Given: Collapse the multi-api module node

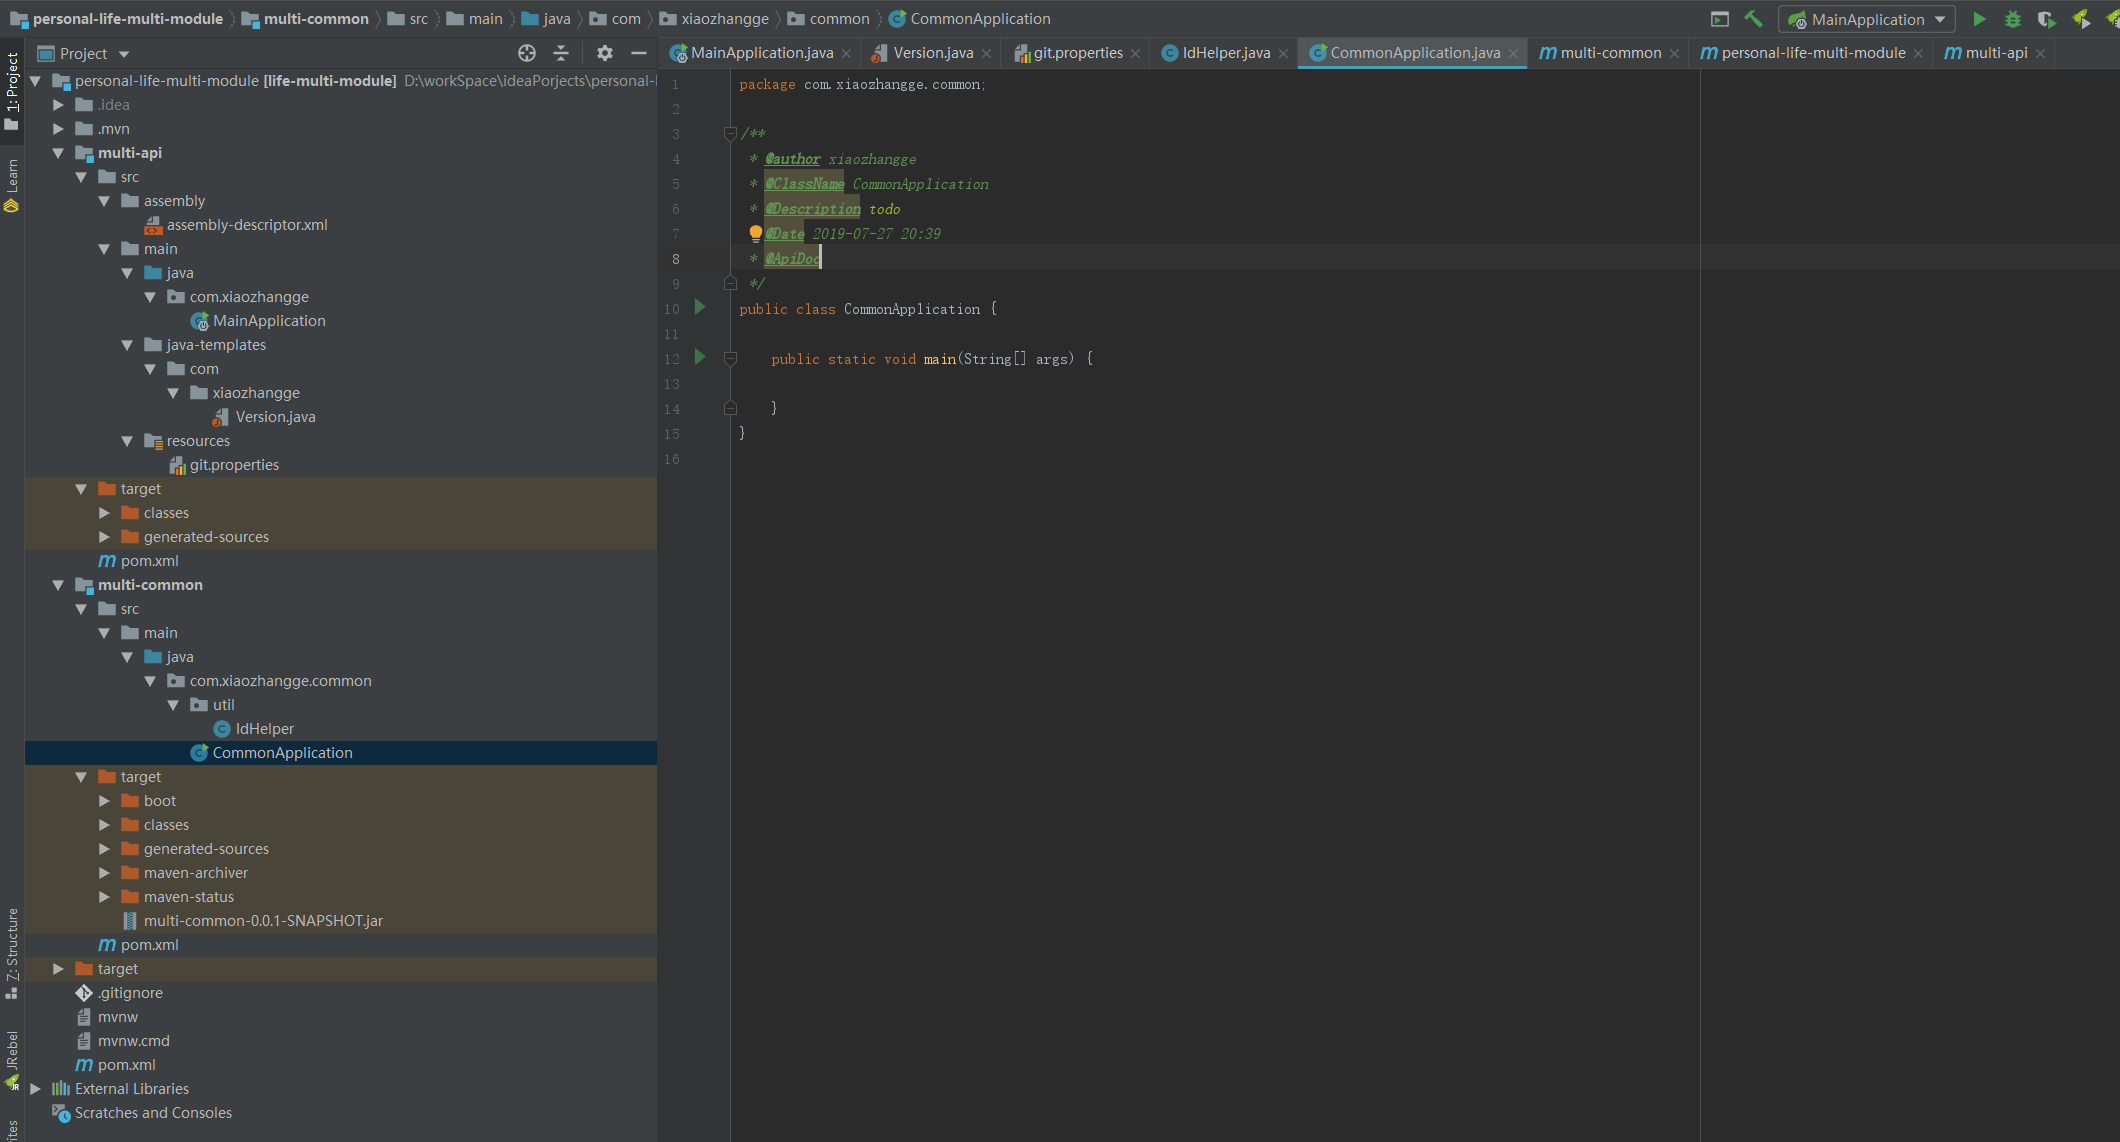Looking at the screenshot, I should [58, 153].
